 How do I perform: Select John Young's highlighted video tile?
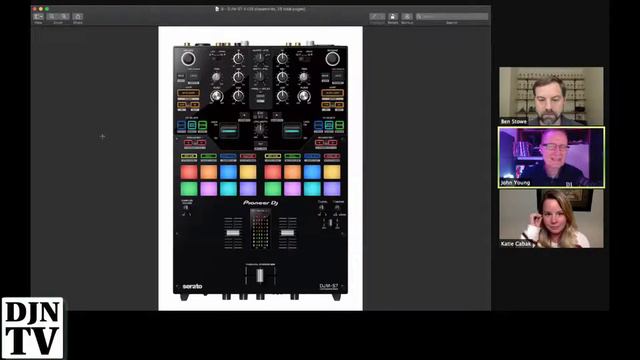point(551,157)
